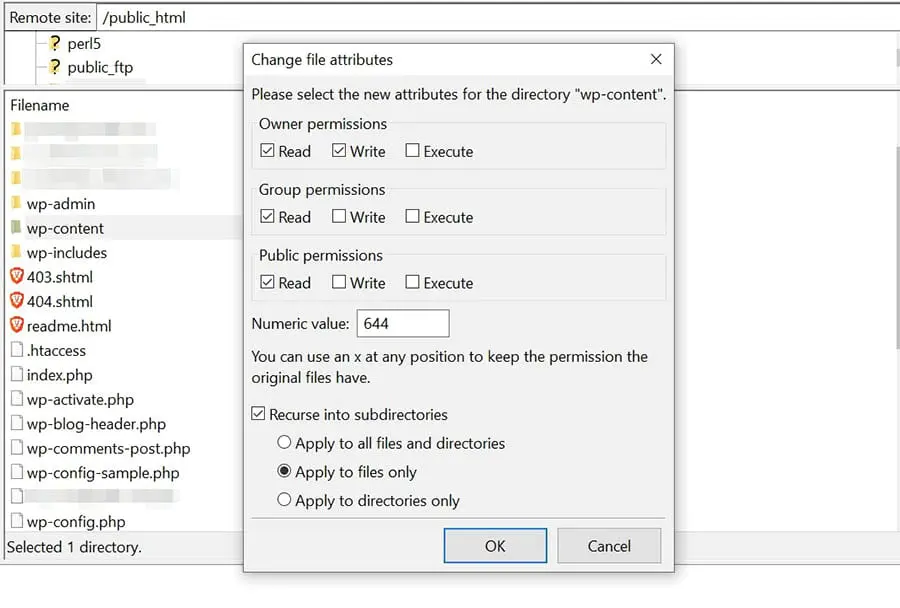900x608 pixels.
Task: Enable Owner Execute permission checkbox
Action: point(413,152)
